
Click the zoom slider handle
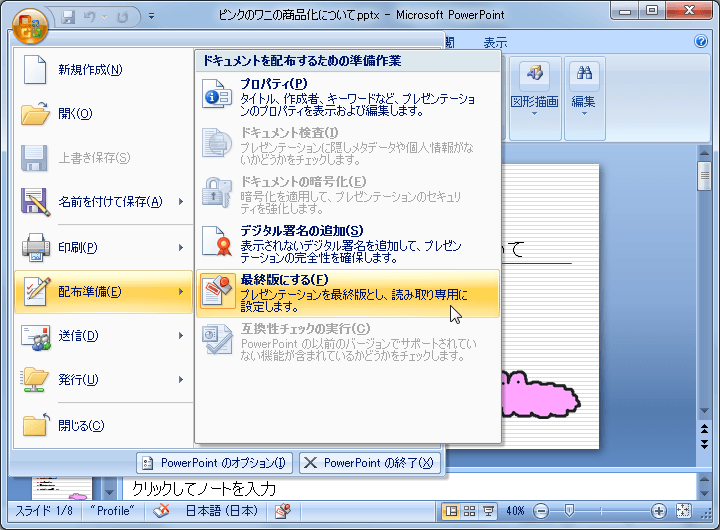[569, 510]
